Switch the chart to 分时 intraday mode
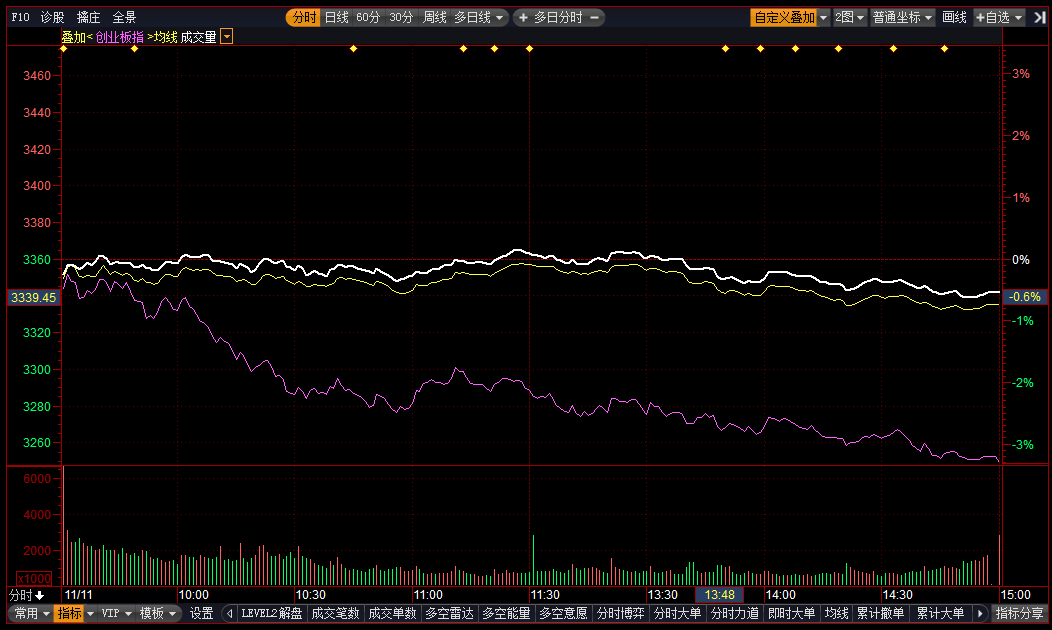The width and height of the screenshot is (1052, 630). coord(303,17)
